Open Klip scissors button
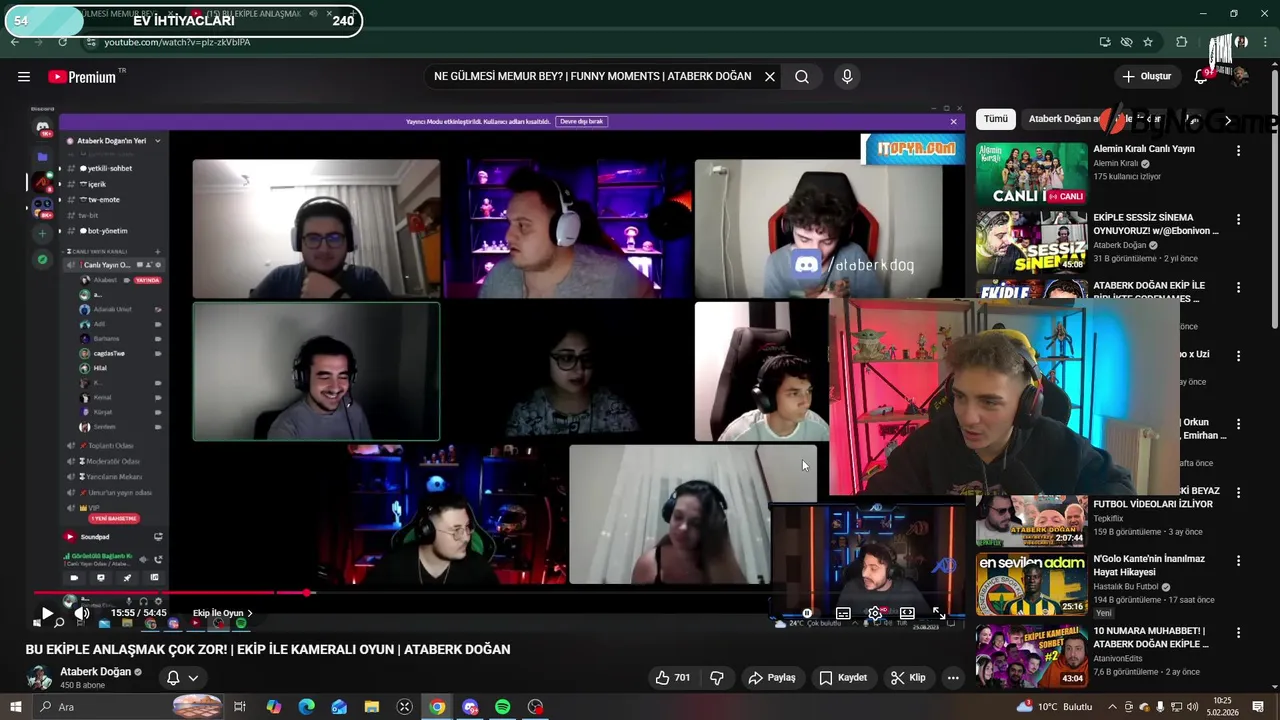This screenshot has width=1280, height=720. [908, 678]
